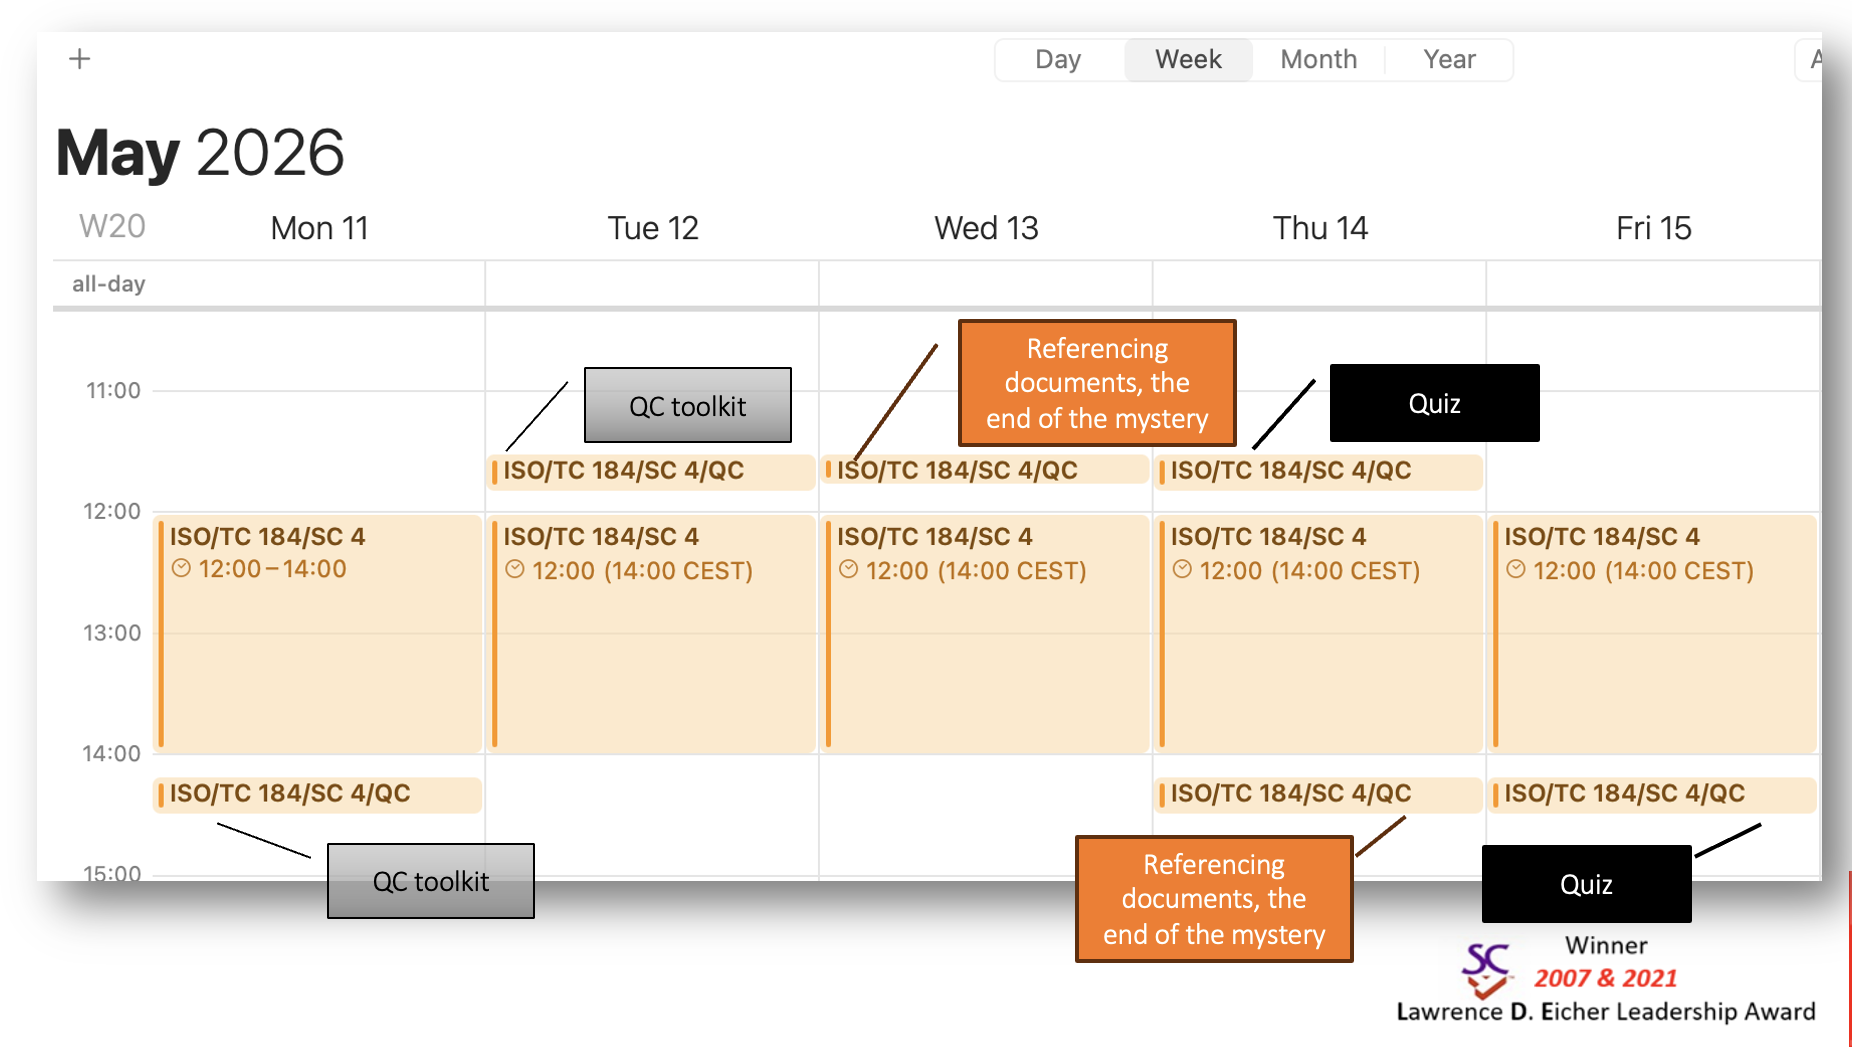Viewport: 1852px width, 1048px height.
Task: Click the black Quiz box near Thursday
Action: coord(1434,403)
